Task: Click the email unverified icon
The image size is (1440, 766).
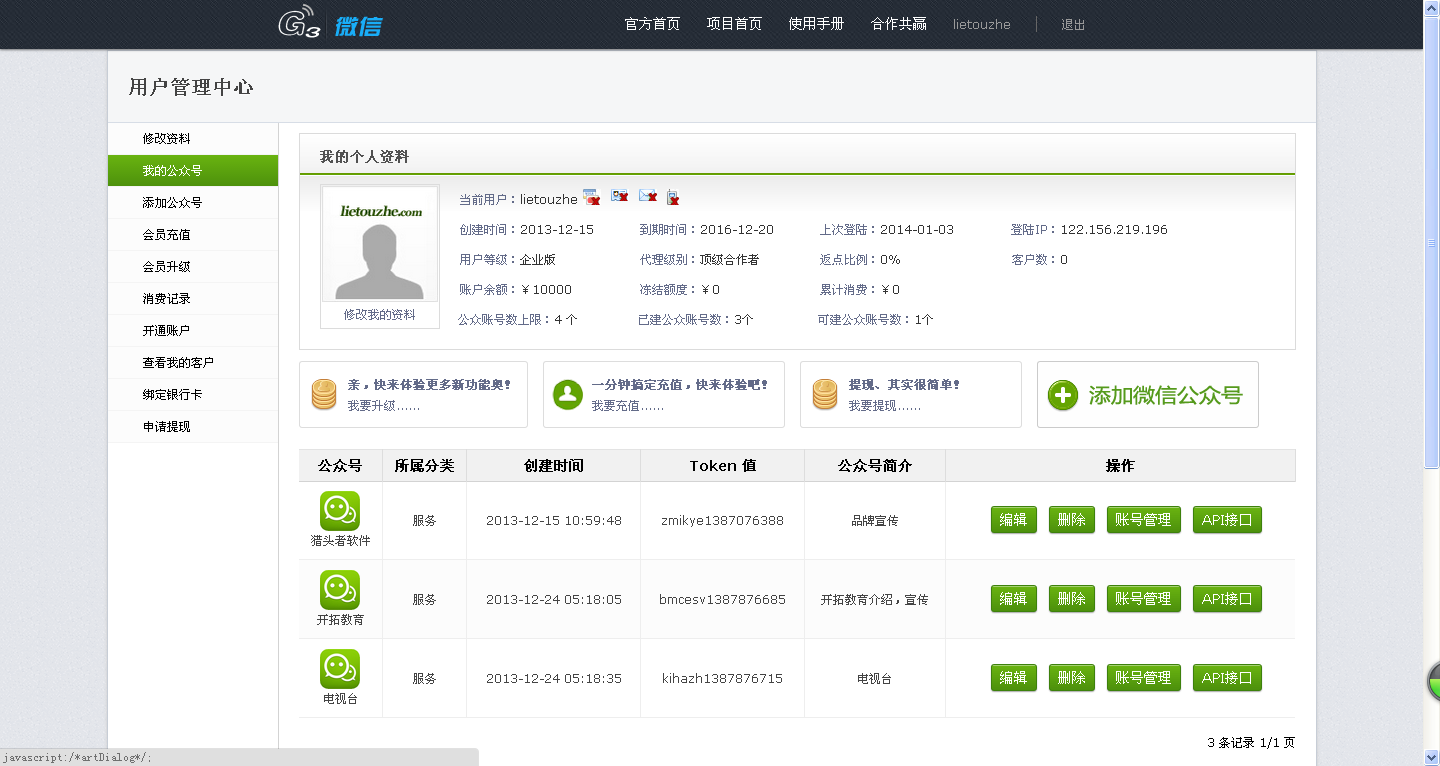Action: click(647, 196)
